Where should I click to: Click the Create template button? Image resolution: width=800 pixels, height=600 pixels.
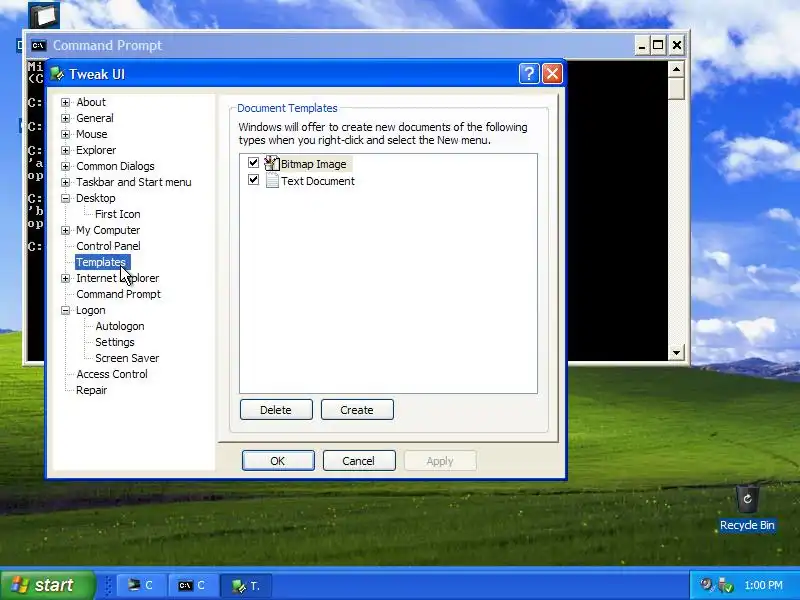click(x=357, y=410)
